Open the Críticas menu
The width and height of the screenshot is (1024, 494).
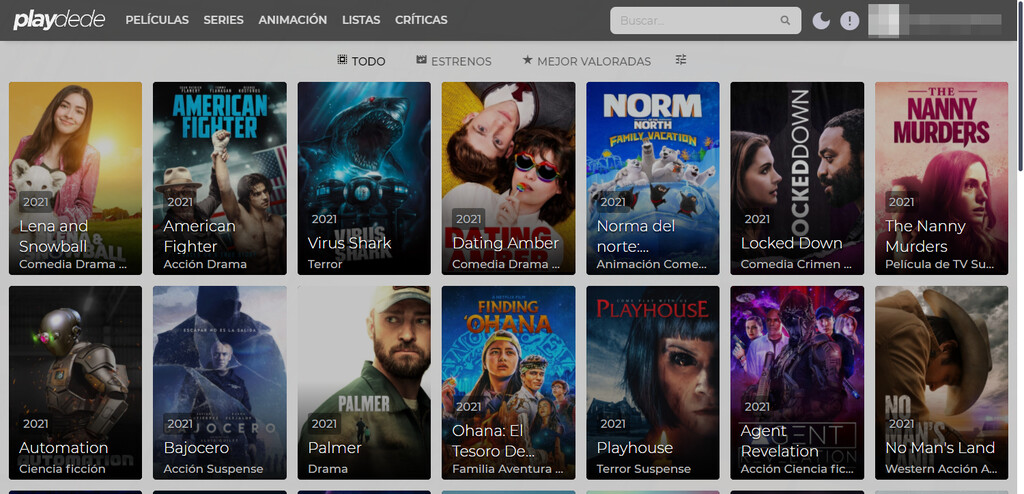[421, 20]
